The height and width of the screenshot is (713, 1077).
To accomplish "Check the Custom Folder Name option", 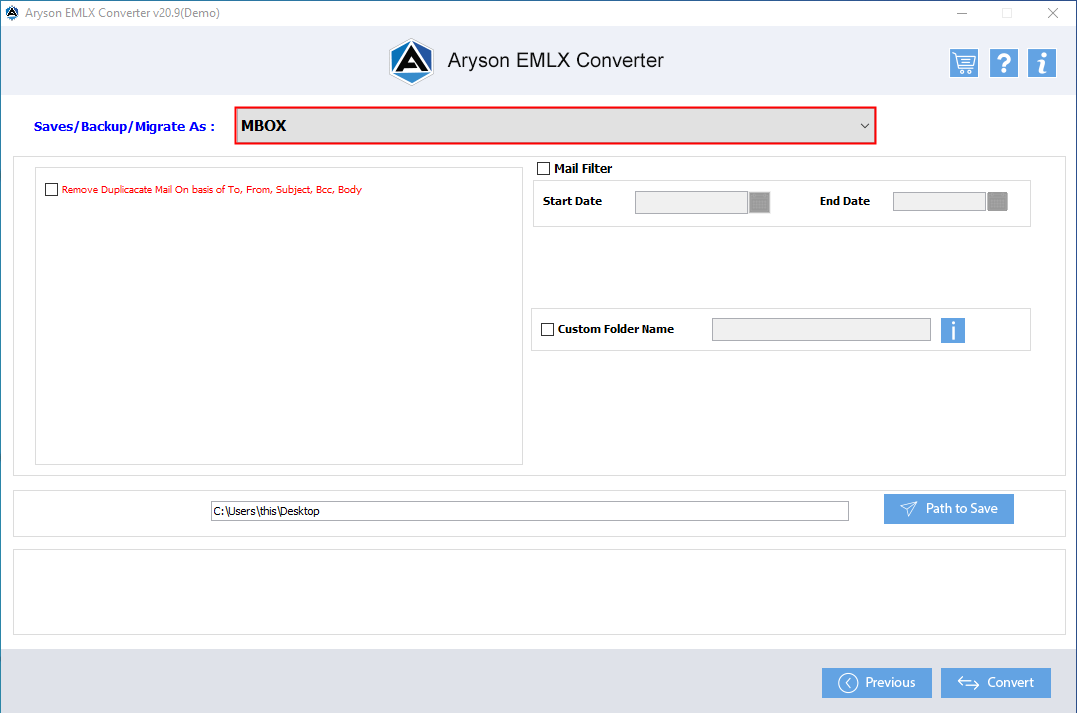I will click(547, 329).
